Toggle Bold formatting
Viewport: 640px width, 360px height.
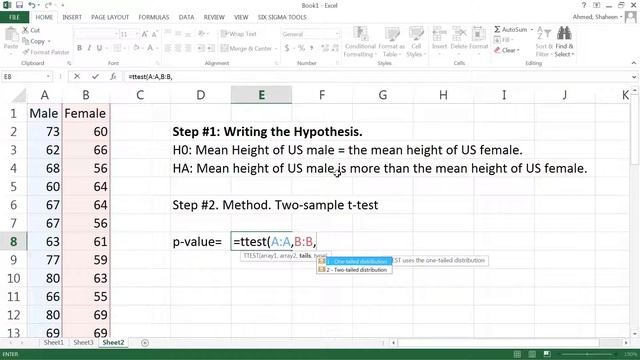click(x=80, y=48)
